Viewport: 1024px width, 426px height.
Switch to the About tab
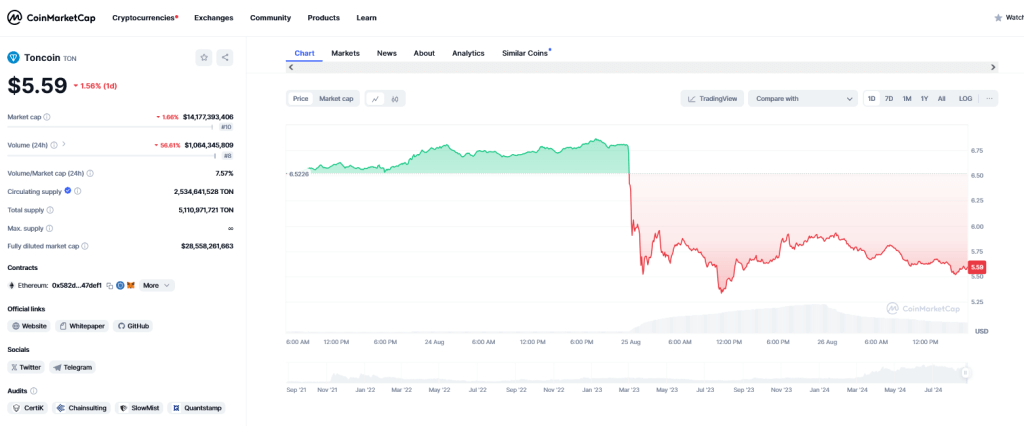click(424, 53)
